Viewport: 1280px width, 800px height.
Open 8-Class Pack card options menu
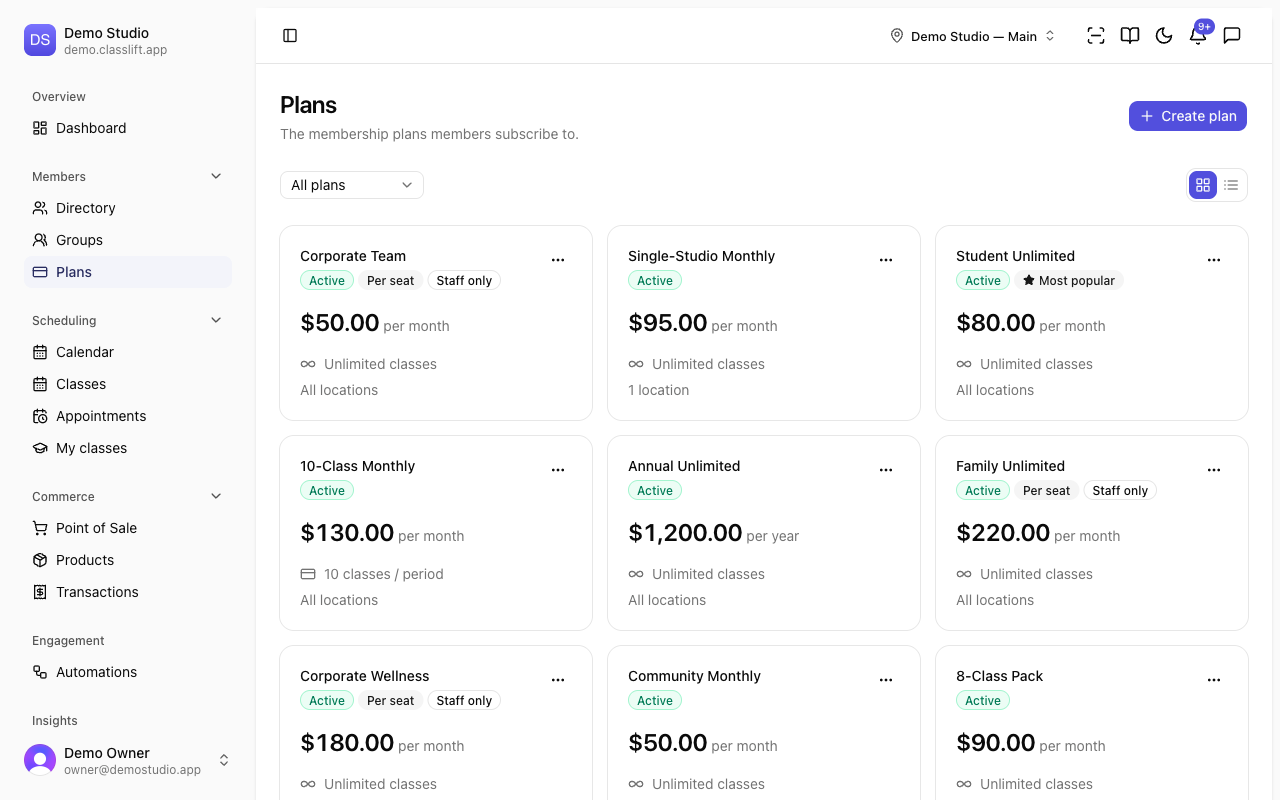pos(1214,680)
